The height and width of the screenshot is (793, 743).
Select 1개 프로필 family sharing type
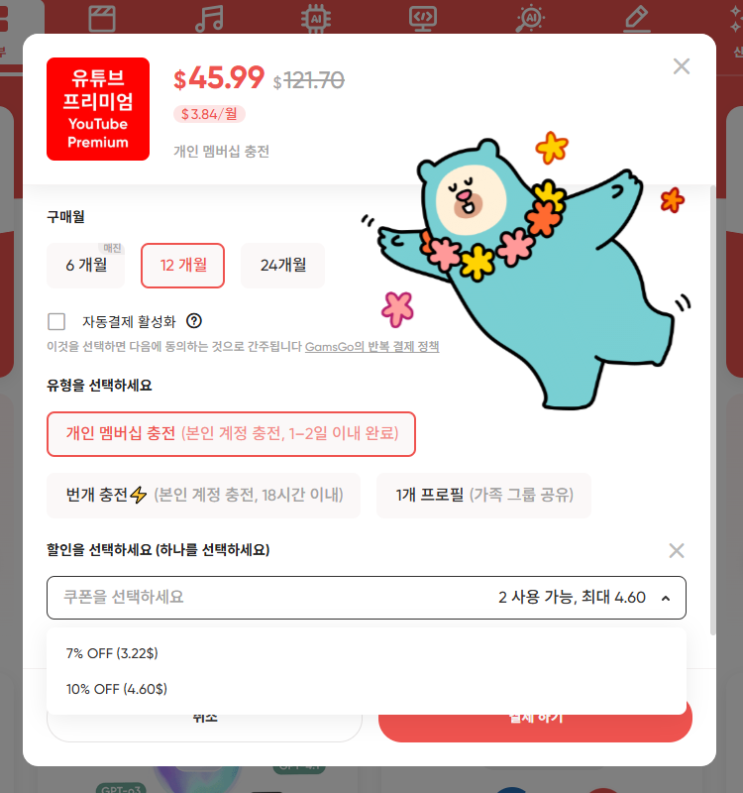click(484, 495)
